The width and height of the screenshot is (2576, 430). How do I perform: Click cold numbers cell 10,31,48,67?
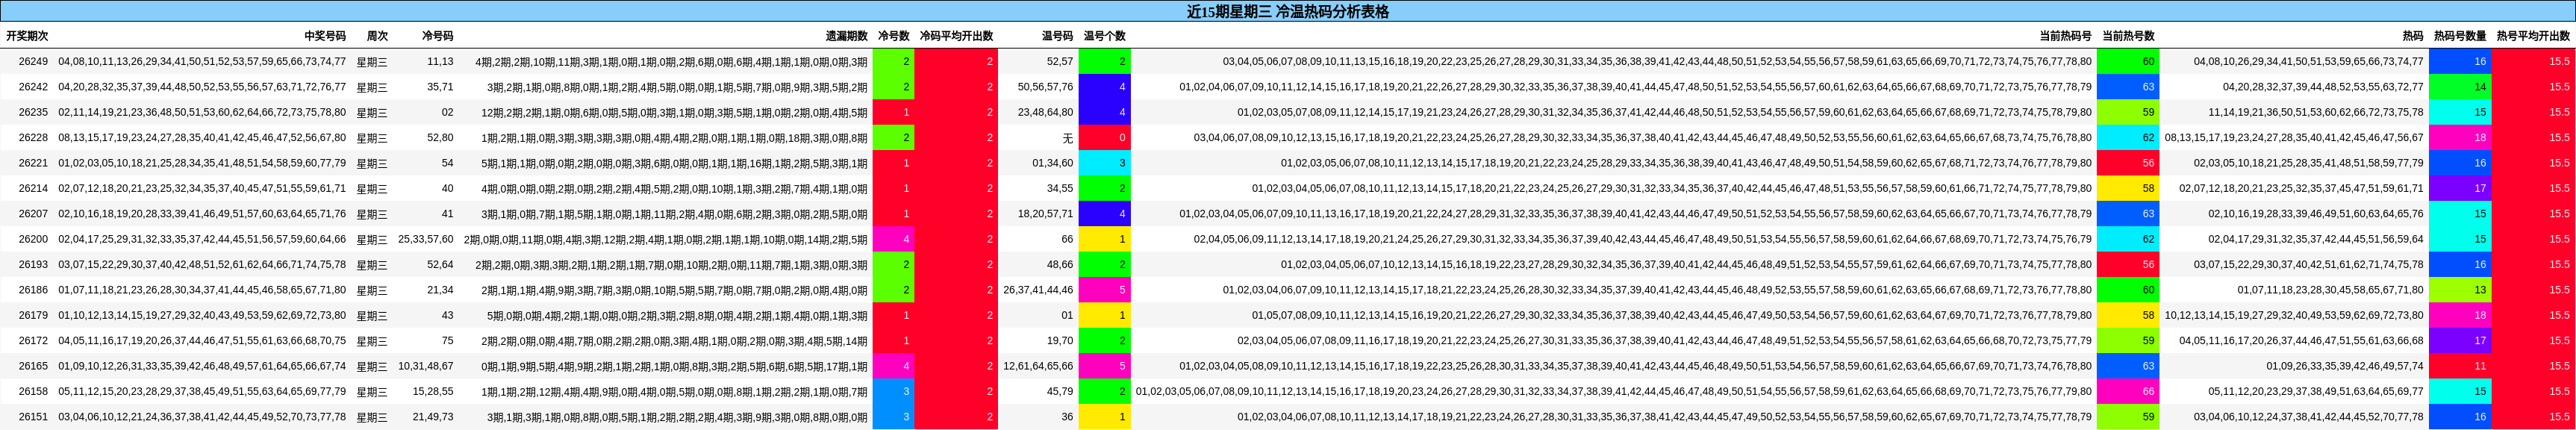425,366
